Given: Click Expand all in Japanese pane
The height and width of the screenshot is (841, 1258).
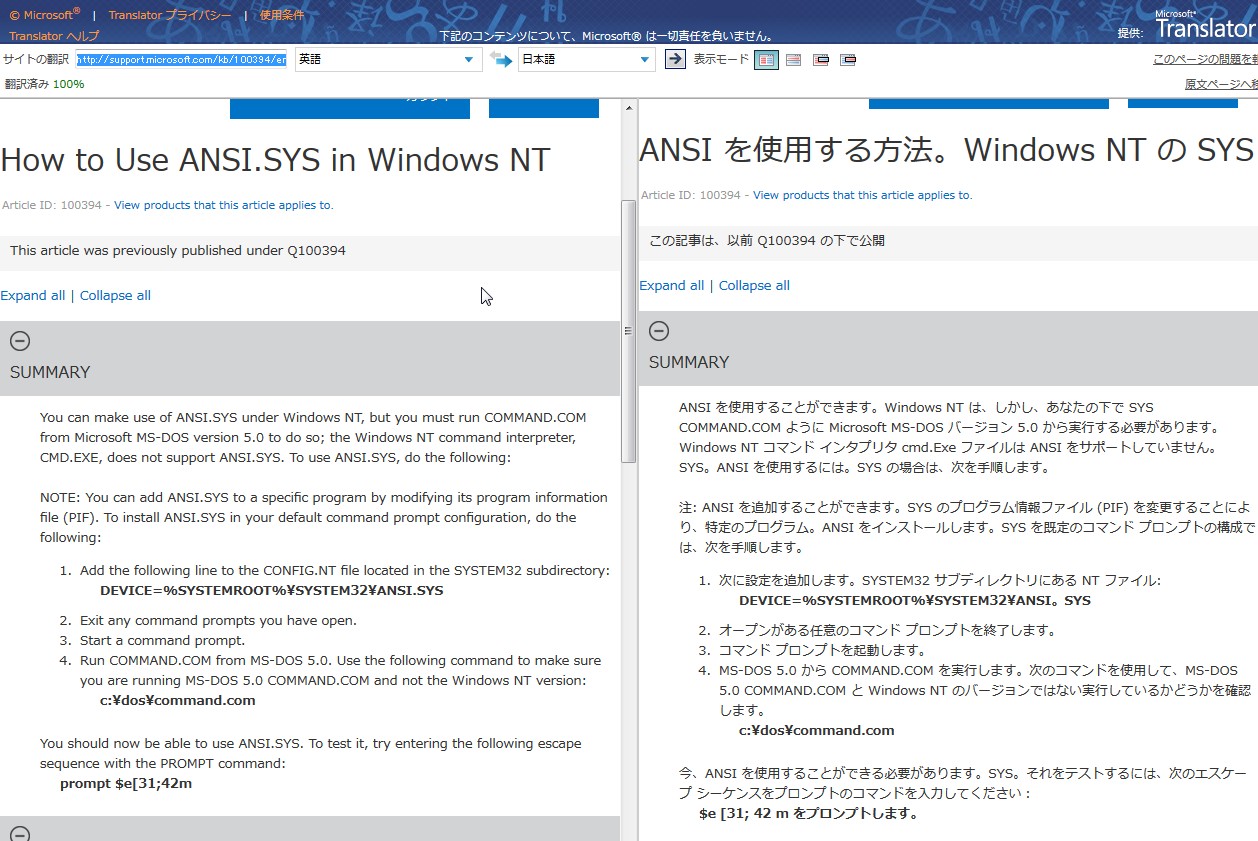Looking at the screenshot, I should tap(671, 285).
